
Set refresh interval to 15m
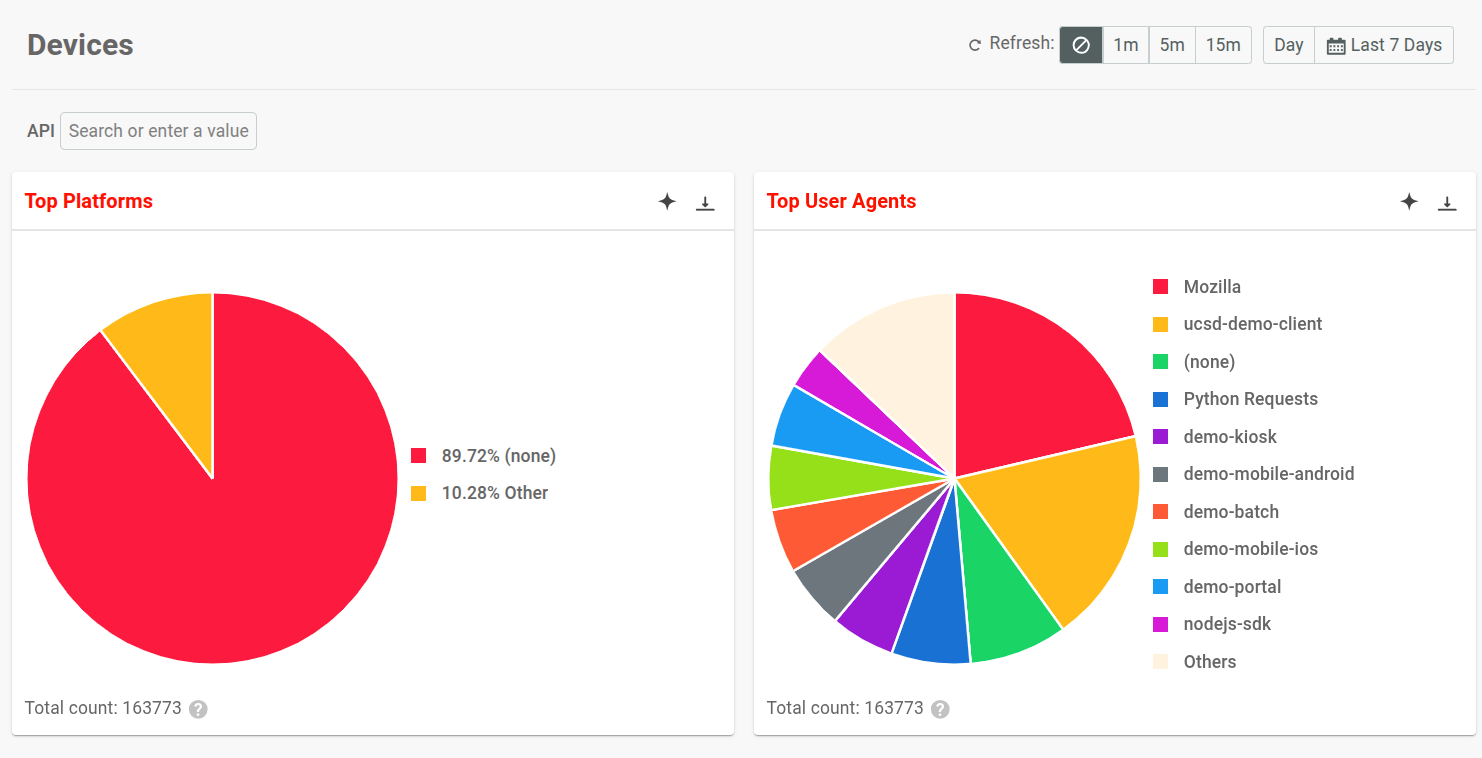(x=1223, y=44)
